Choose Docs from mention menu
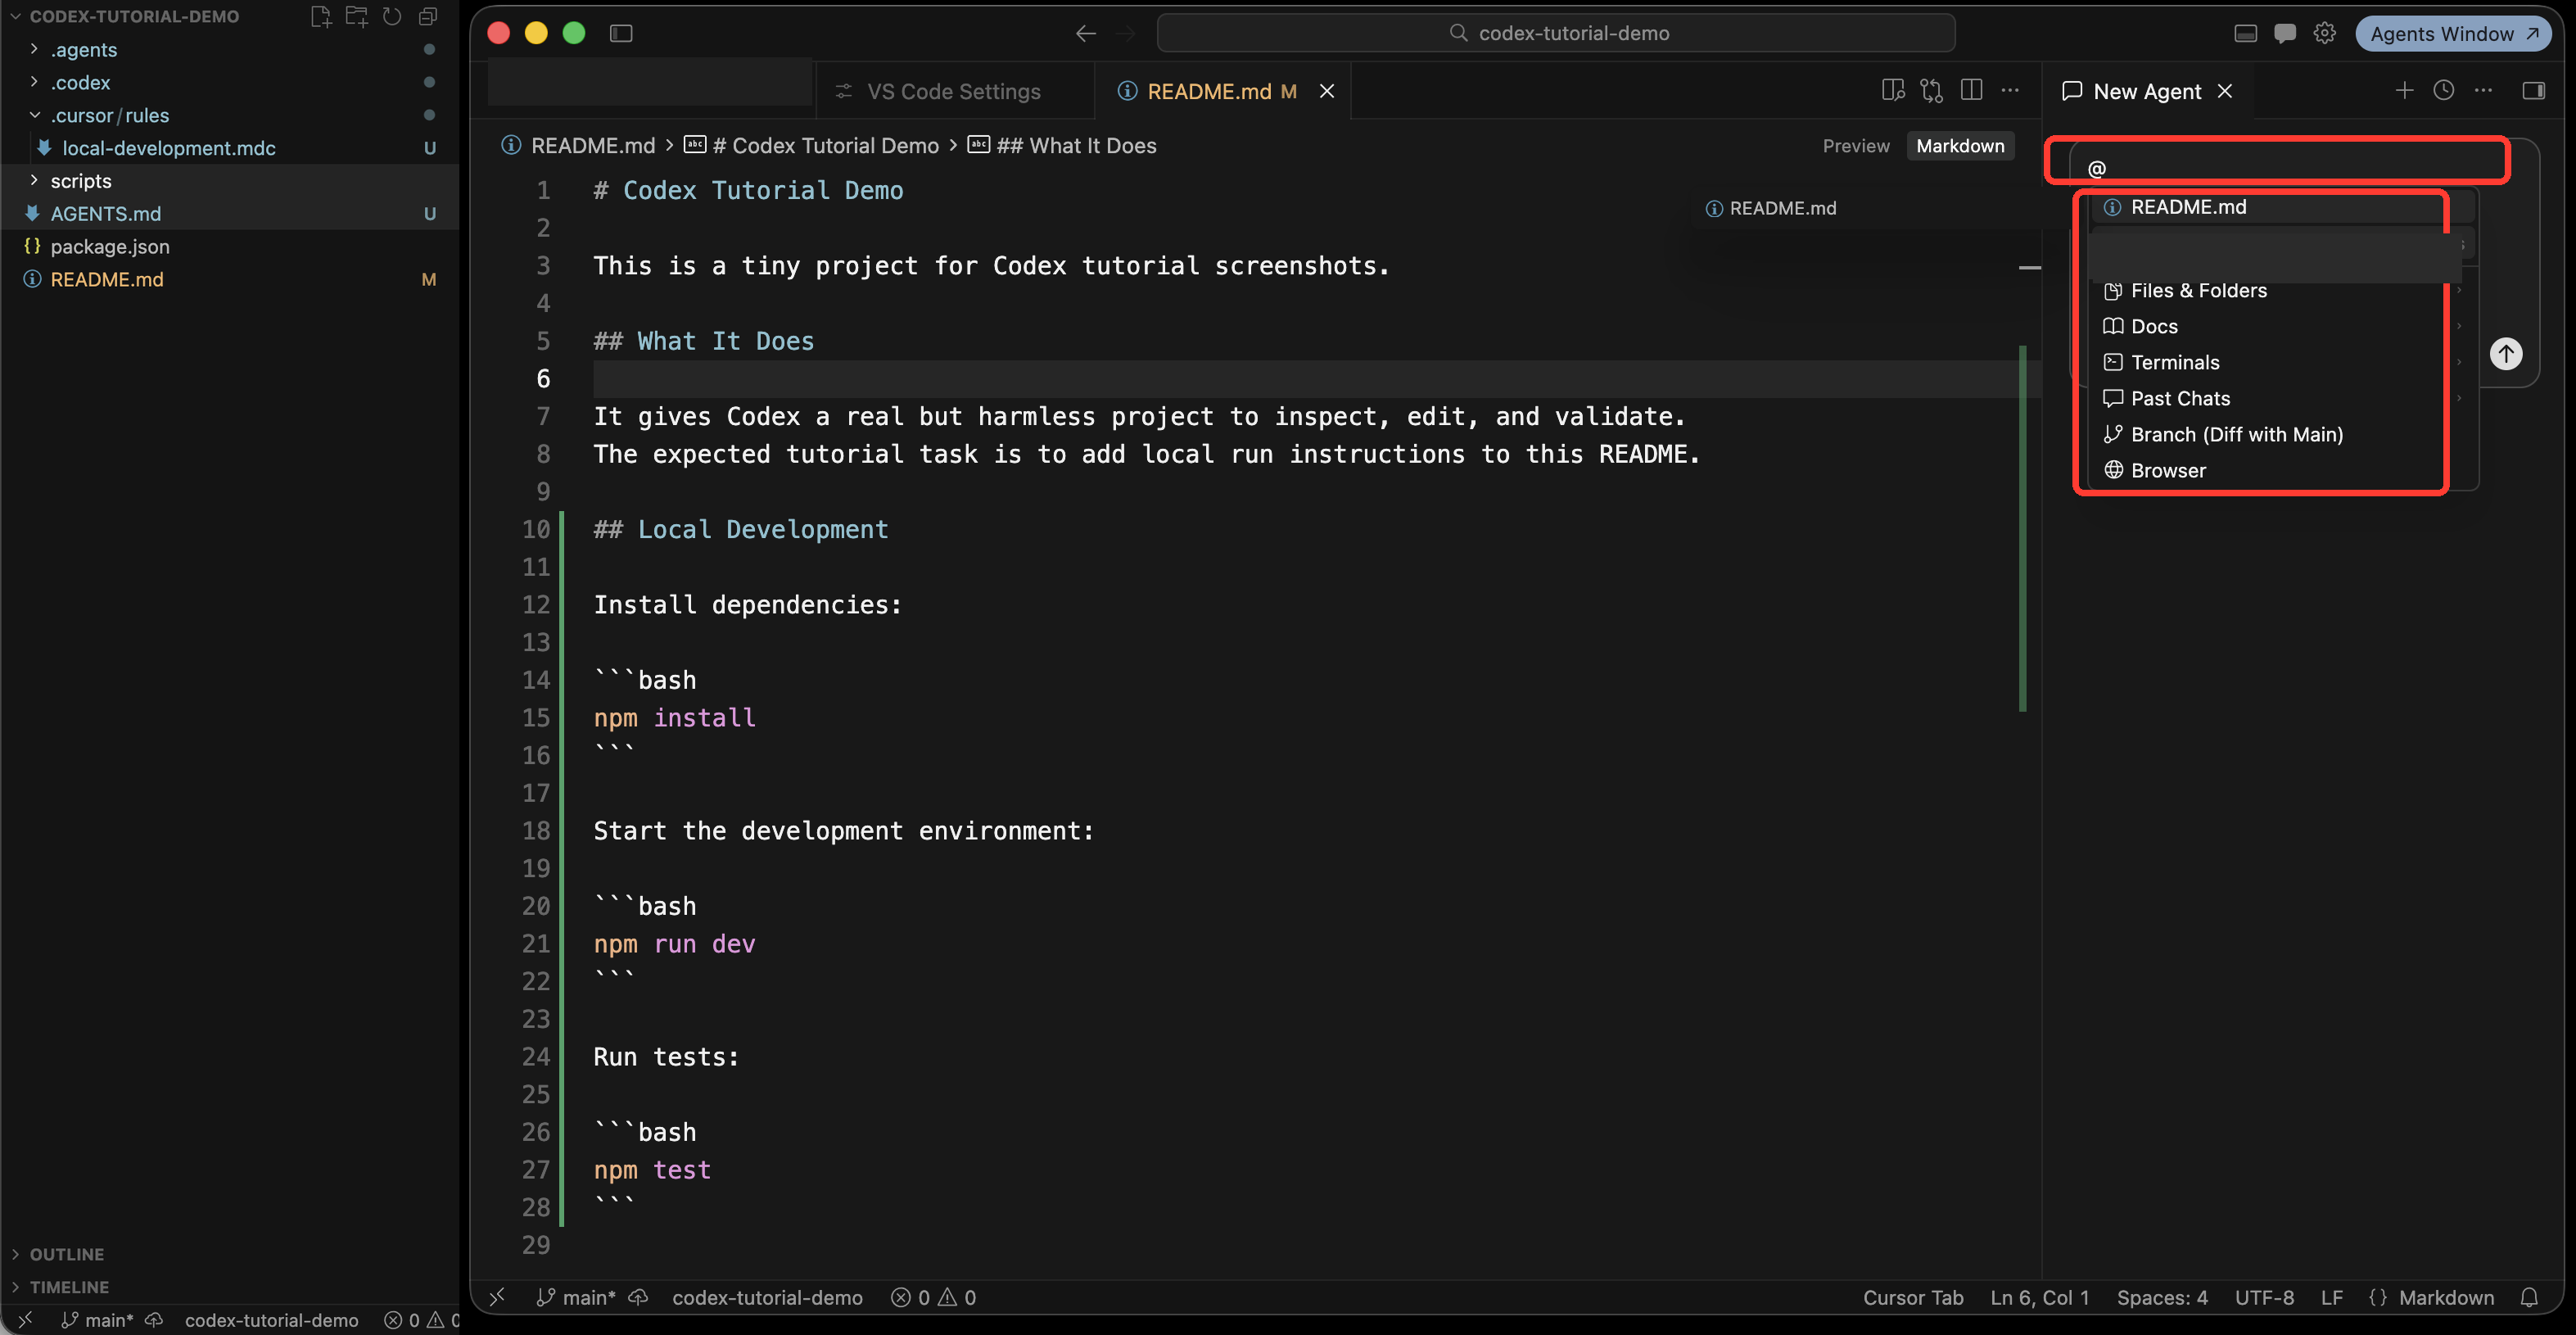This screenshot has height=1335, width=2576. coord(2282,326)
